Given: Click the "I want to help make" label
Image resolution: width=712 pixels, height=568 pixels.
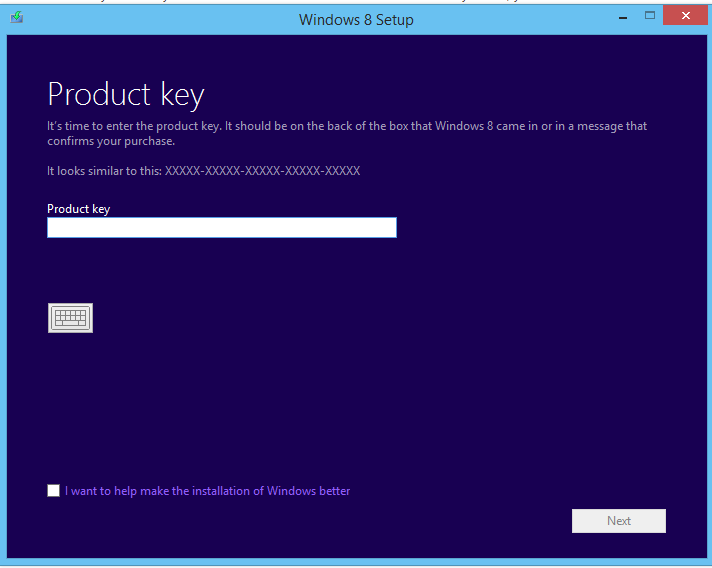Looking at the screenshot, I should pyautogui.click(x=207, y=491).
